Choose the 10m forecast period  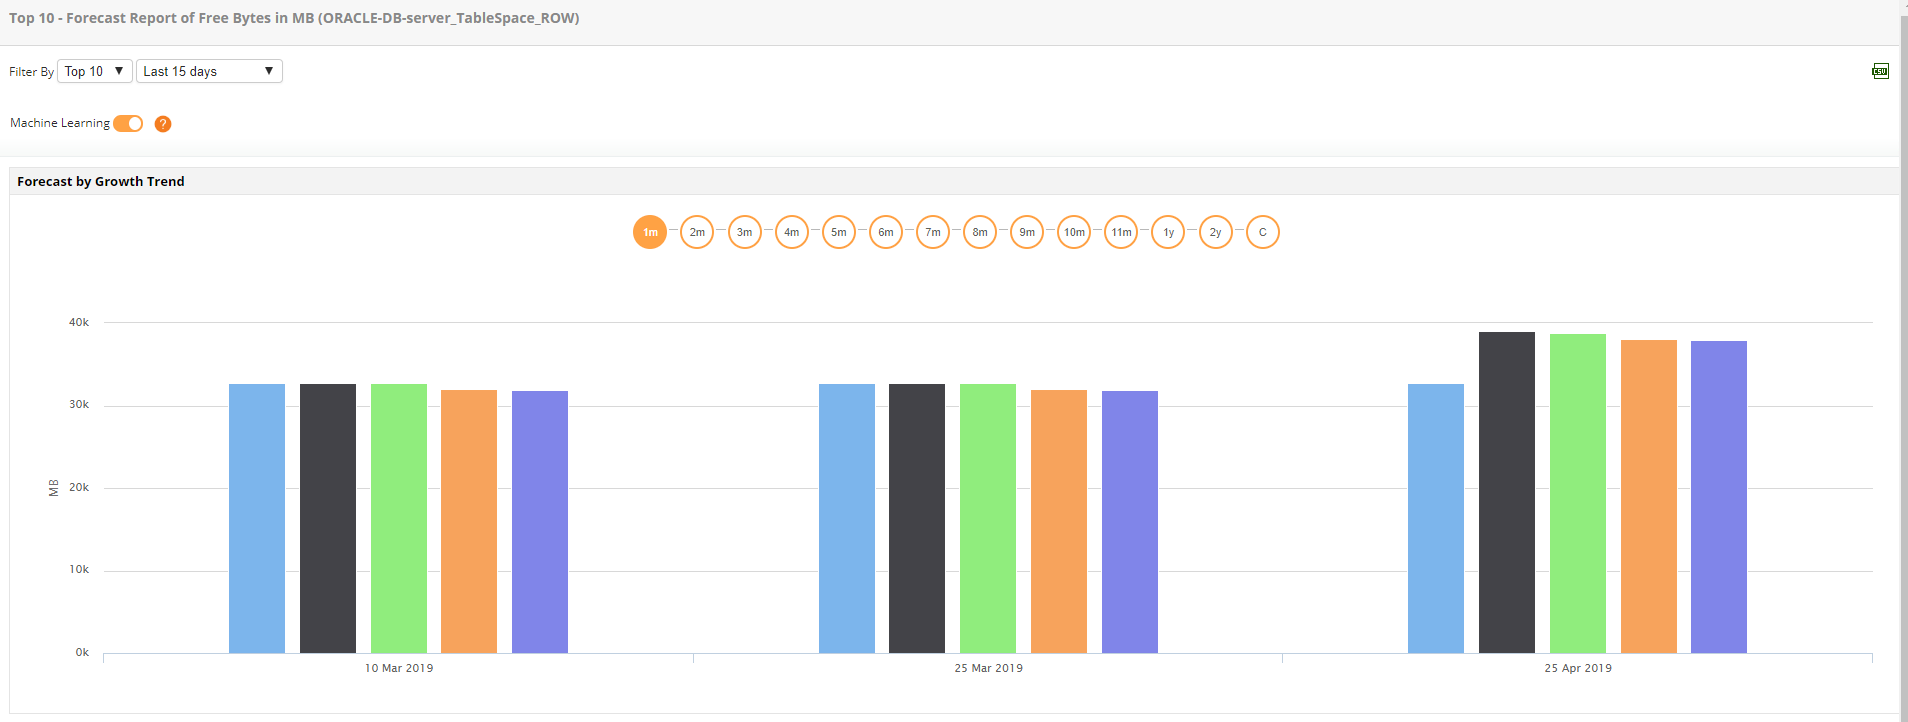(1074, 232)
